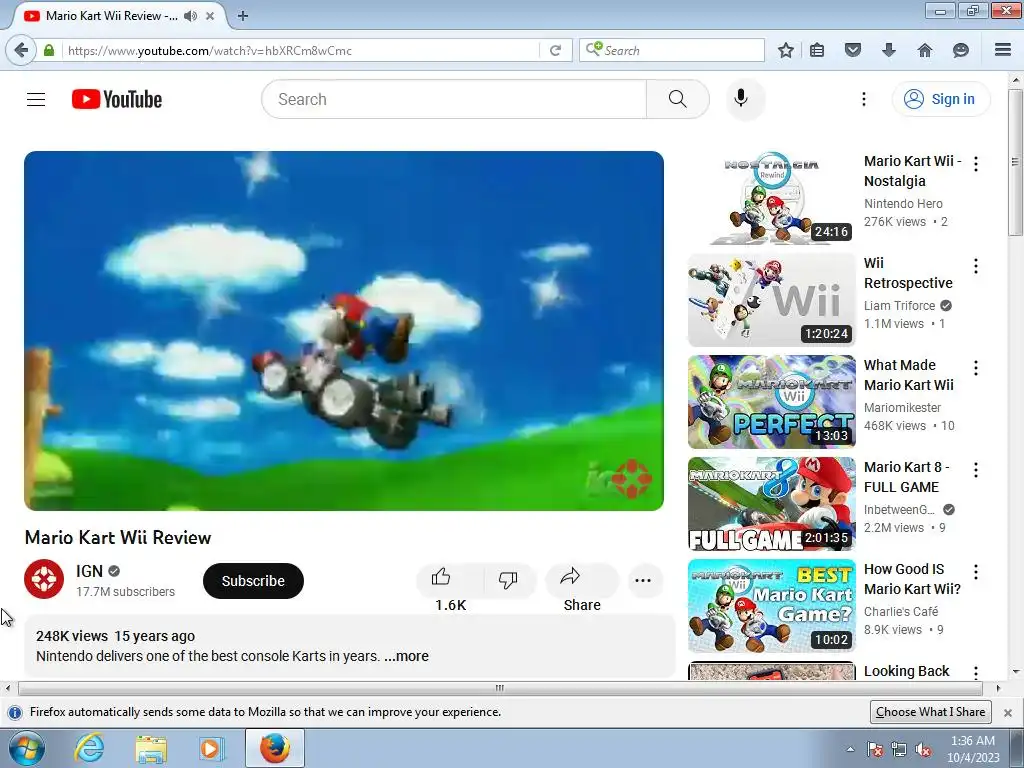
Task: Open options for Mario Kart Wii - Nostalgia
Action: tap(976, 164)
